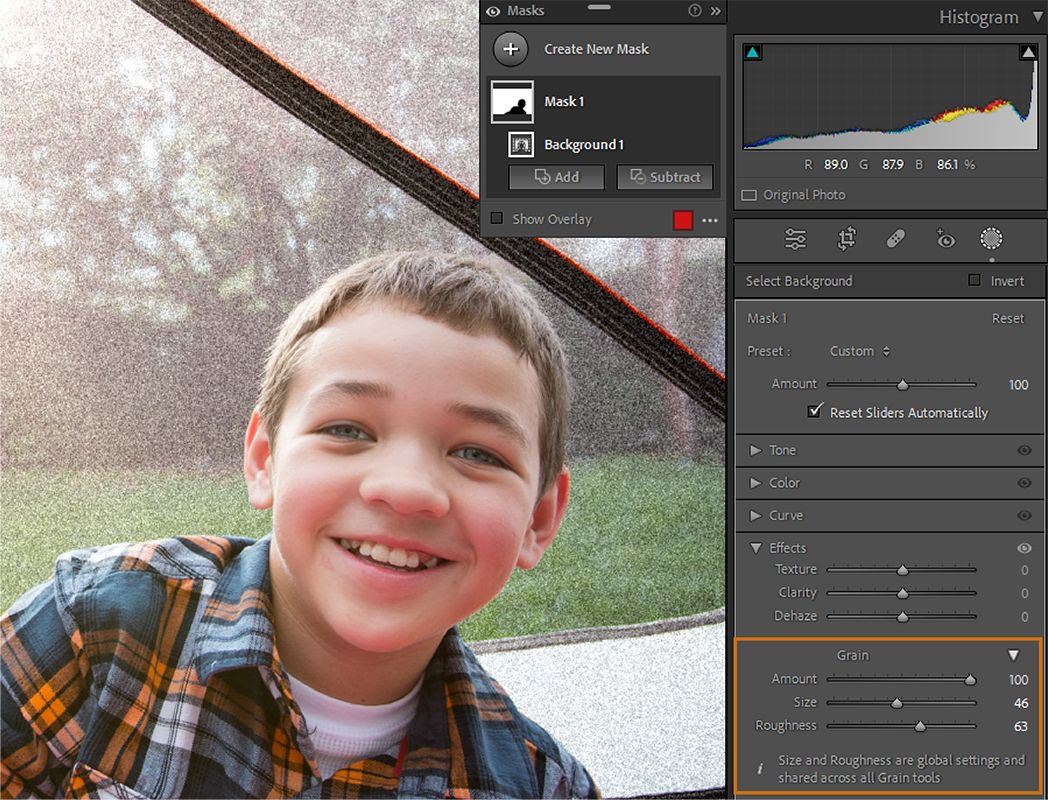Click the Mask 1 Reset label
1048x800 pixels.
coord(1008,318)
